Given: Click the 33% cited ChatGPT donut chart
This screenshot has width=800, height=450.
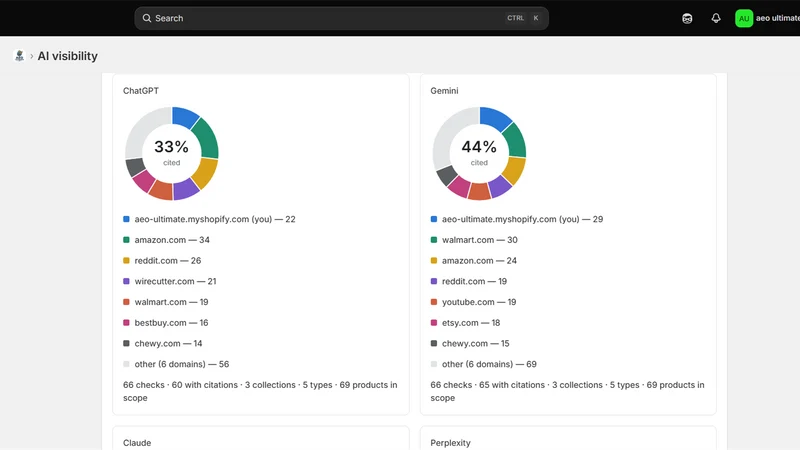Looking at the screenshot, I should click(x=172, y=153).
